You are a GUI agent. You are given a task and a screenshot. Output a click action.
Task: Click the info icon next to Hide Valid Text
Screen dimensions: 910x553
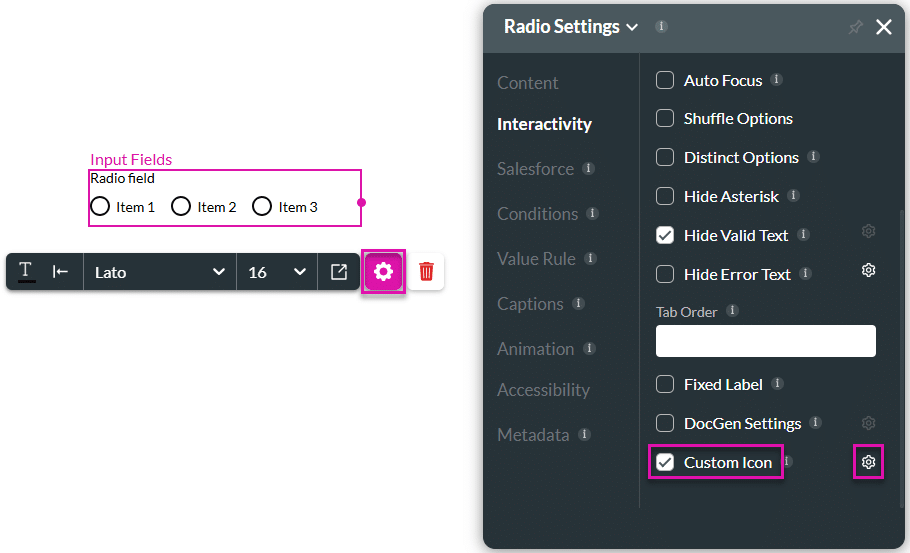[x=803, y=234]
